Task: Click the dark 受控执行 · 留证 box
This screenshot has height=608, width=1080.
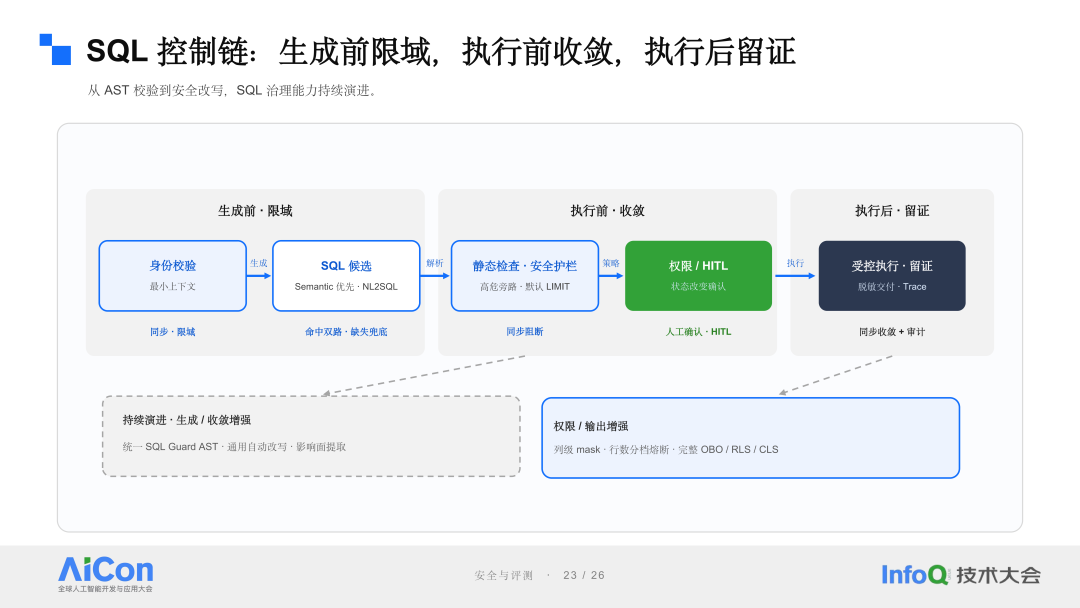Action: [892, 275]
